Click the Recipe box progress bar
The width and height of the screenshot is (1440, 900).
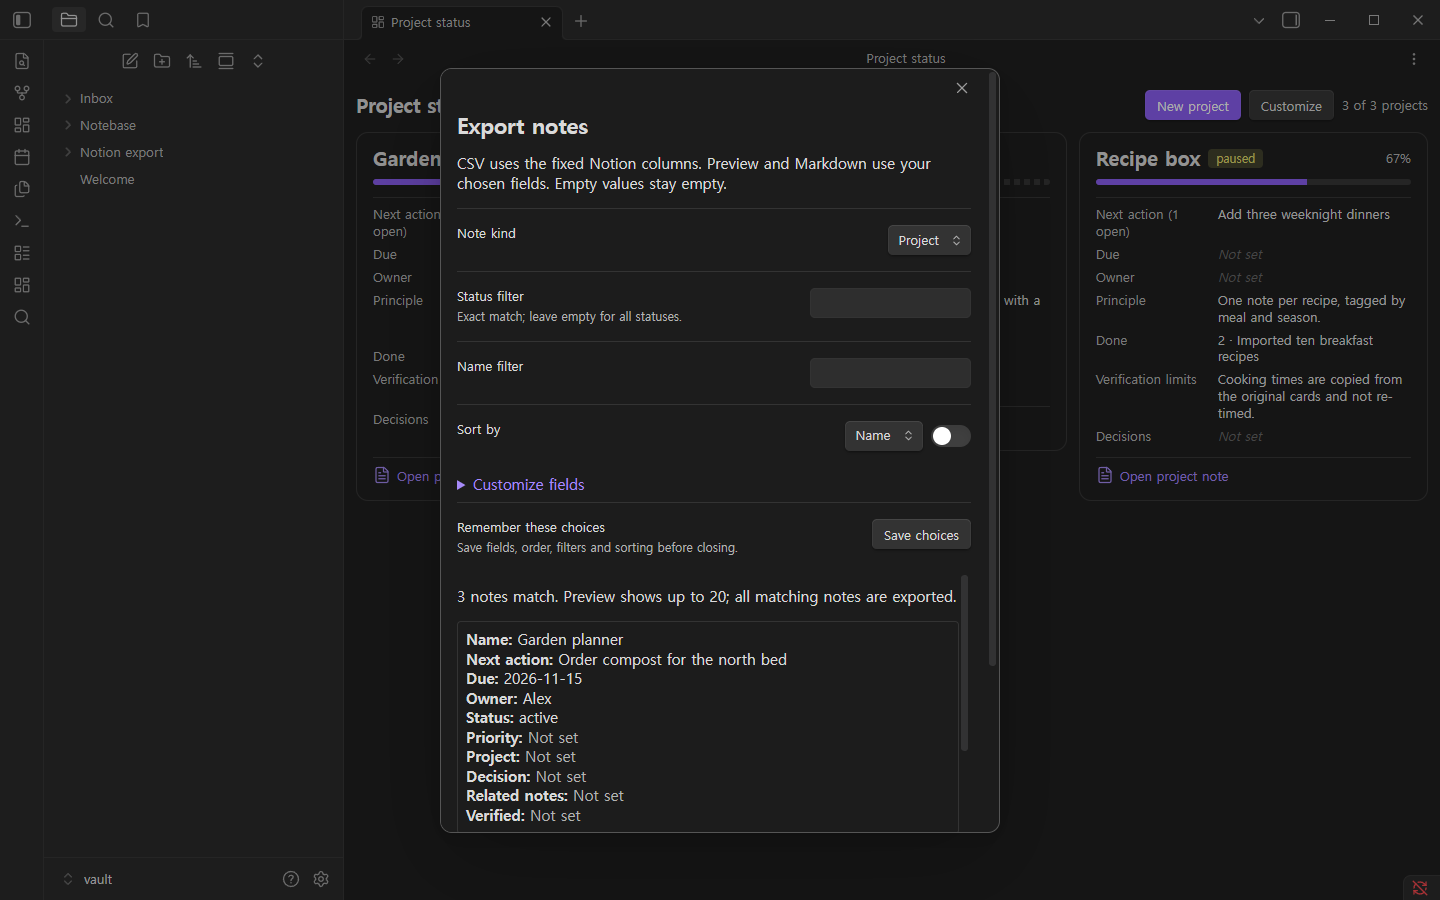pyautogui.click(x=1253, y=182)
